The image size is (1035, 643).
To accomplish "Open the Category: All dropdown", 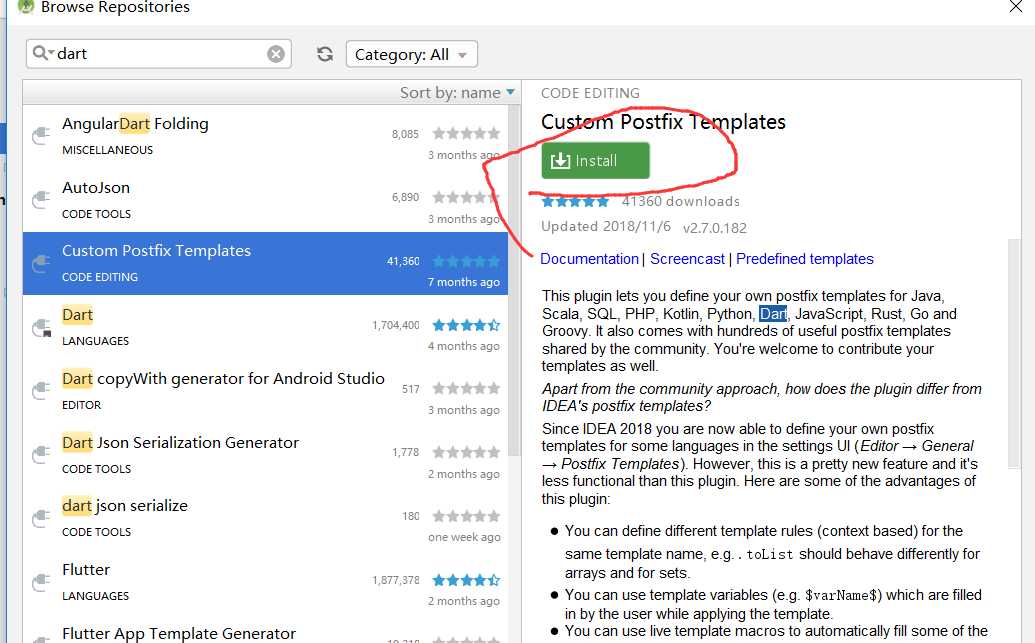I will [412, 54].
